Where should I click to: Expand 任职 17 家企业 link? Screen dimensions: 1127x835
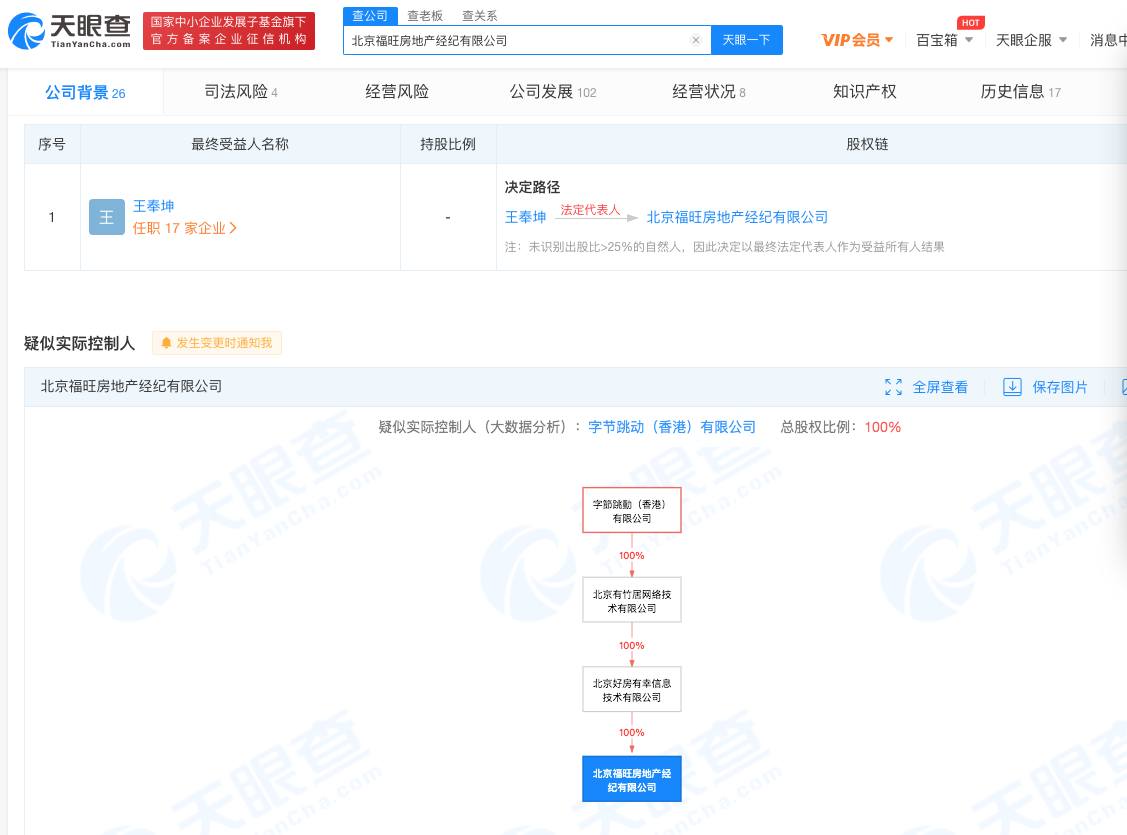(185, 229)
